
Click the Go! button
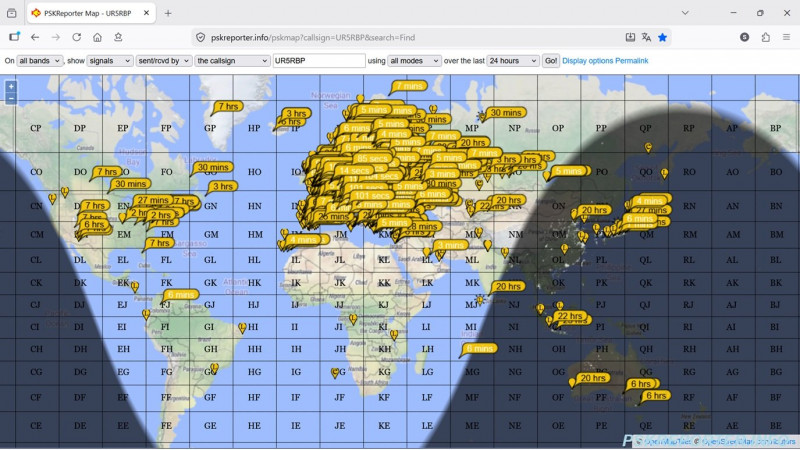click(x=551, y=61)
